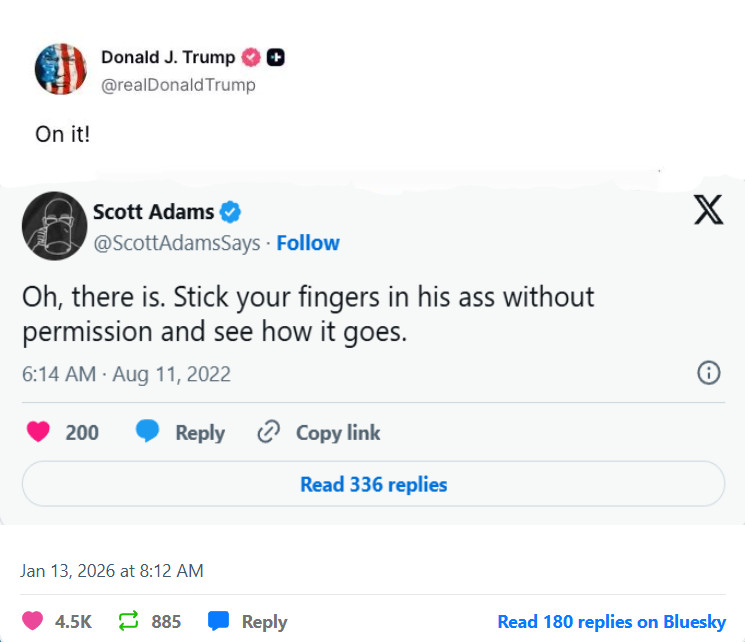Click the pink verified badge beside Trump
Screen dimensions: 745x642
[x=251, y=57]
